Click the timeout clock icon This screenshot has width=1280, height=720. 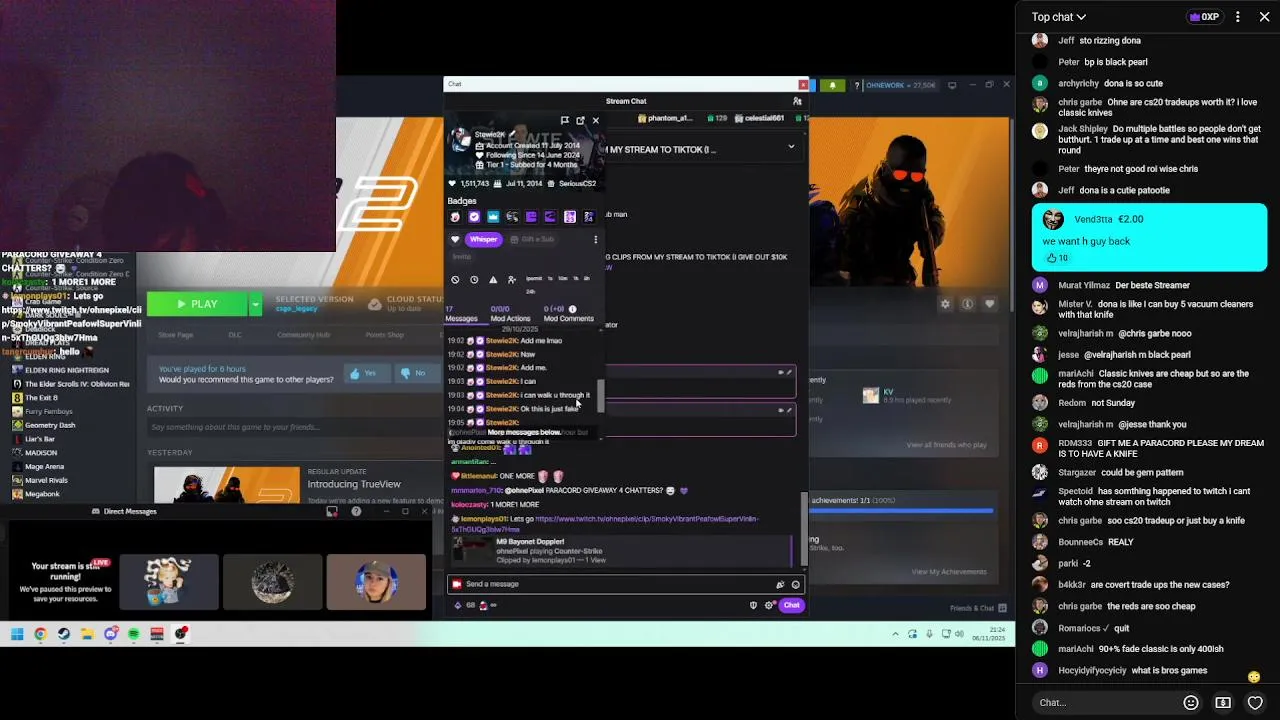[x=474, y=280]
